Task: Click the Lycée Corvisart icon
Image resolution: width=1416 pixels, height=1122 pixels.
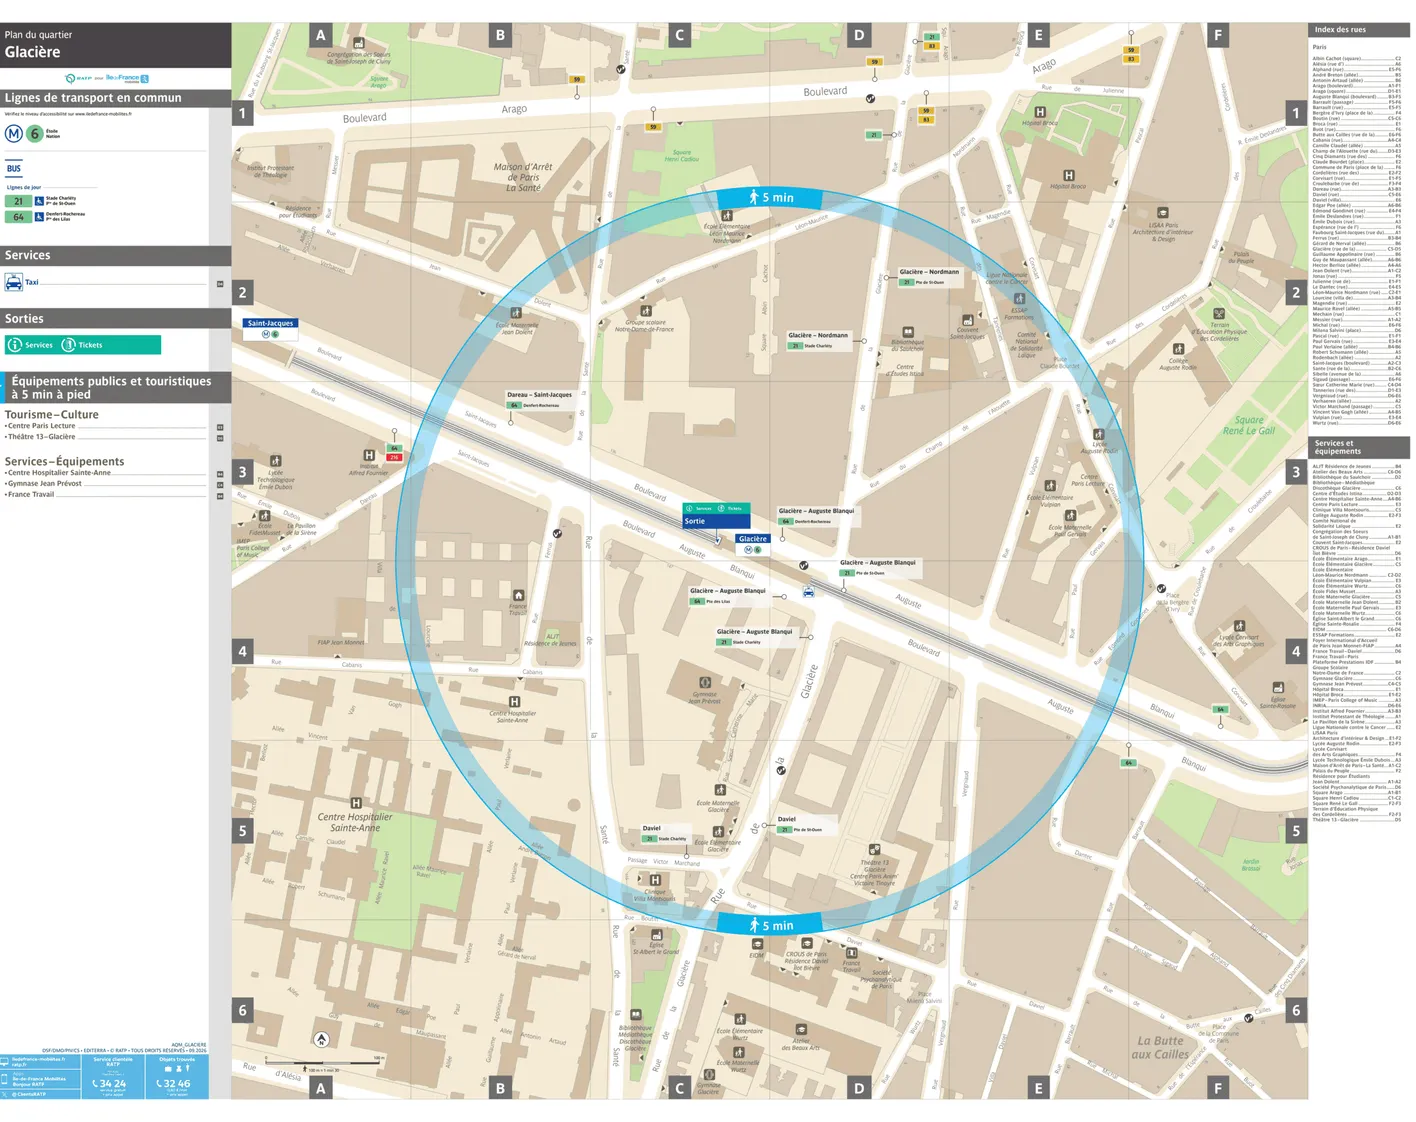Action: (x=1239, y=626)
